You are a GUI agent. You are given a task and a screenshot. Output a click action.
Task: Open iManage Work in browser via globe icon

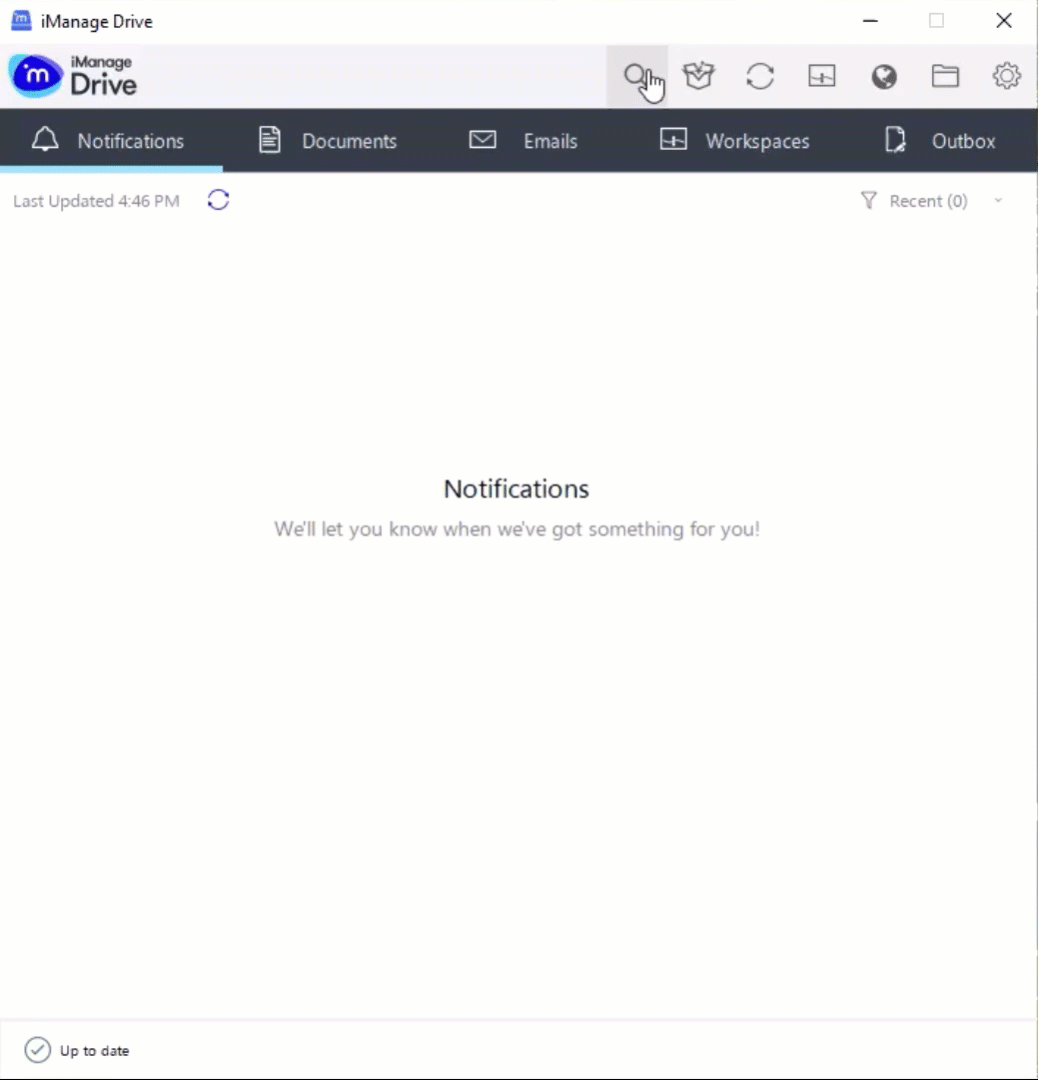point(883,76)
